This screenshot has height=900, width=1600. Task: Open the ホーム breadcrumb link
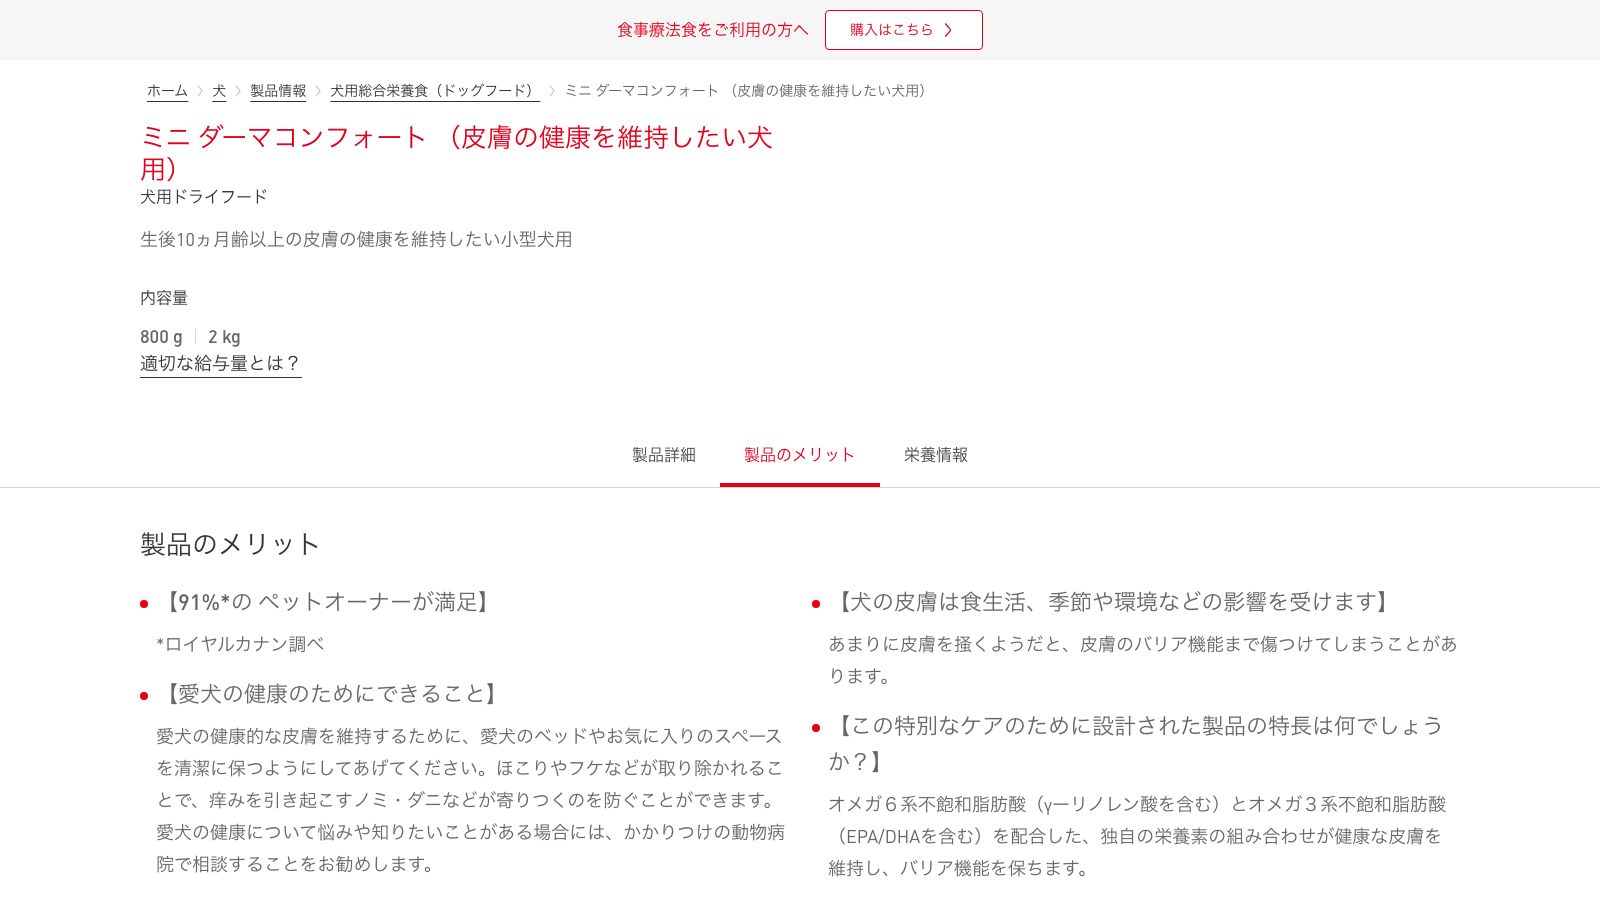click(167, 91)
